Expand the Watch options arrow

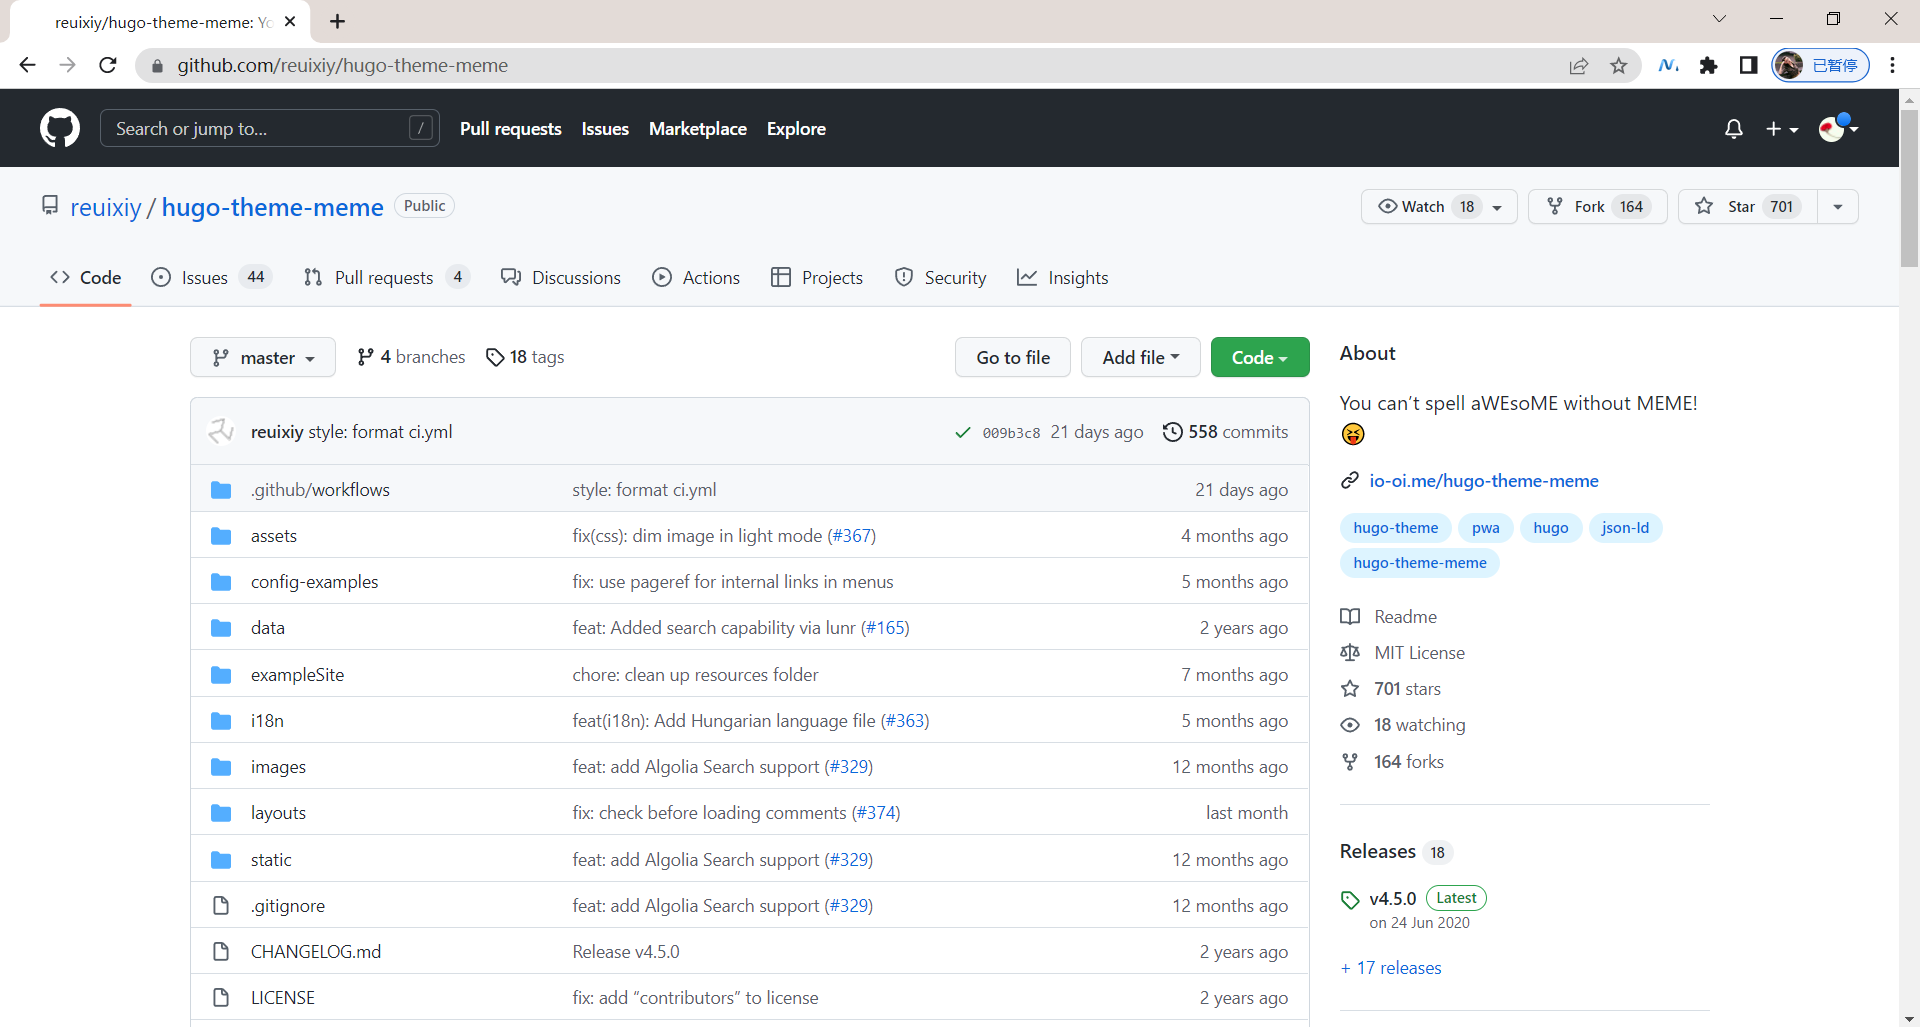click(x=1497, y=207)
